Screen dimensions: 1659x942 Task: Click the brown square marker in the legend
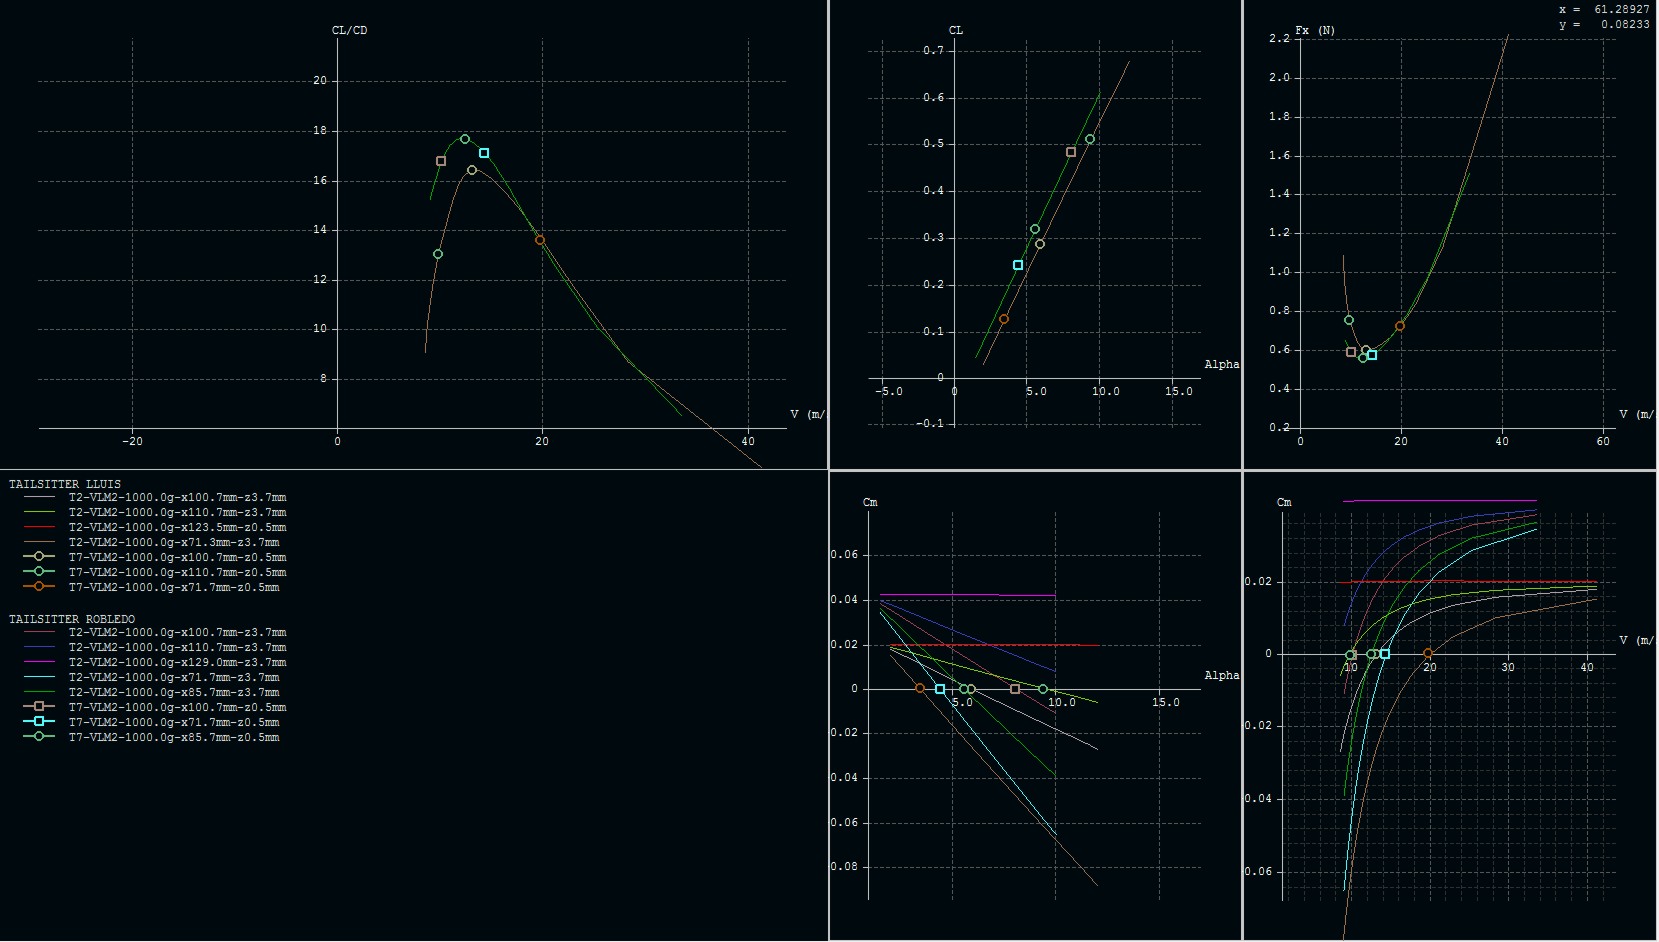tap(39, 706)
